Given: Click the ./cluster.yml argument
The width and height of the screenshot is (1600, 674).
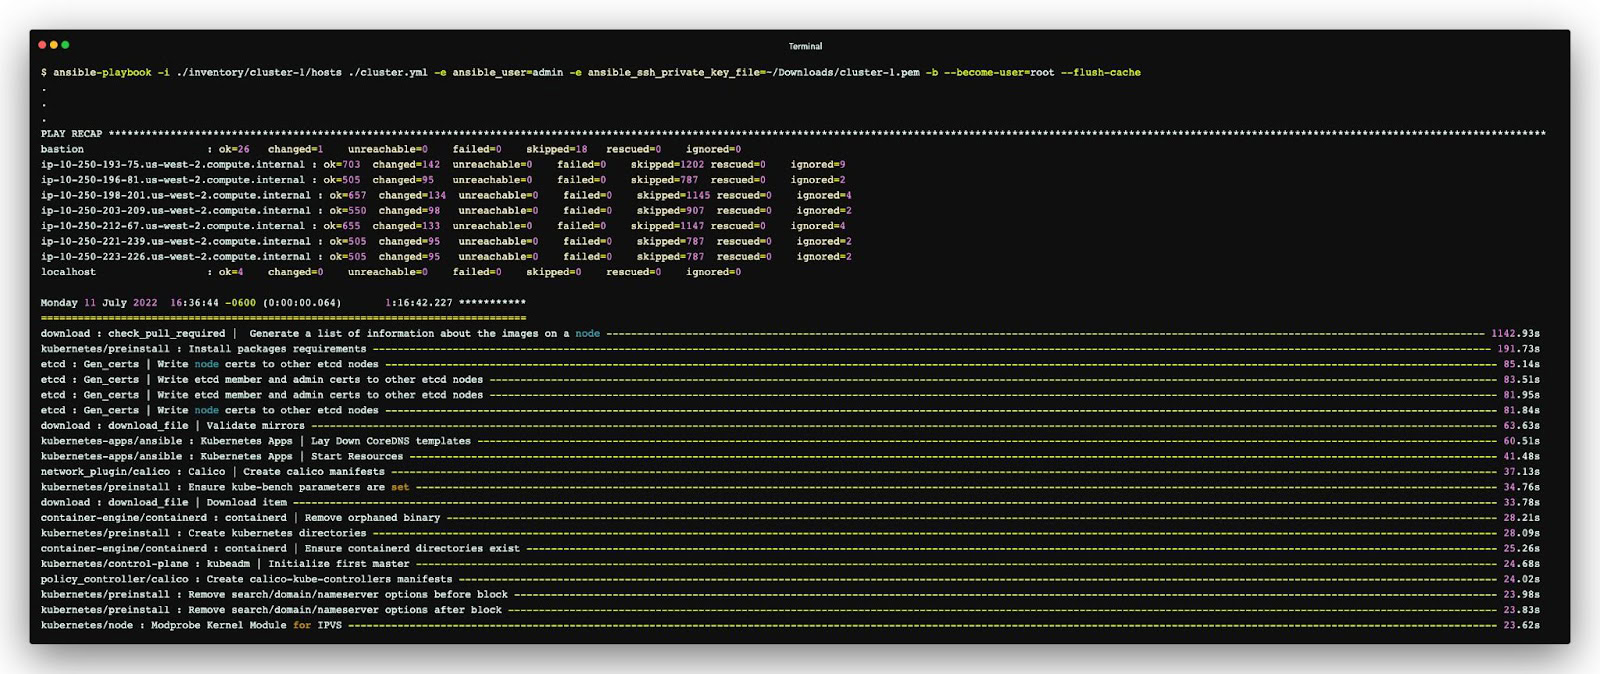Looking at the screenshot, I should pos(388,73).
